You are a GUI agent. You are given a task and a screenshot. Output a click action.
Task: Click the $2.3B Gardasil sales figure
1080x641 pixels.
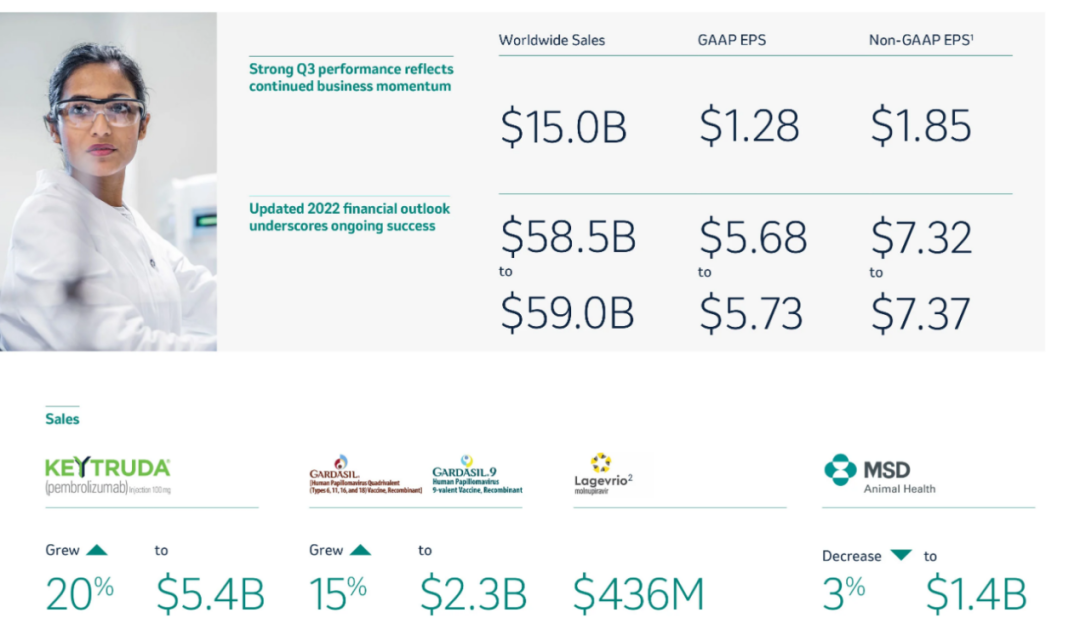pos(473,593)
